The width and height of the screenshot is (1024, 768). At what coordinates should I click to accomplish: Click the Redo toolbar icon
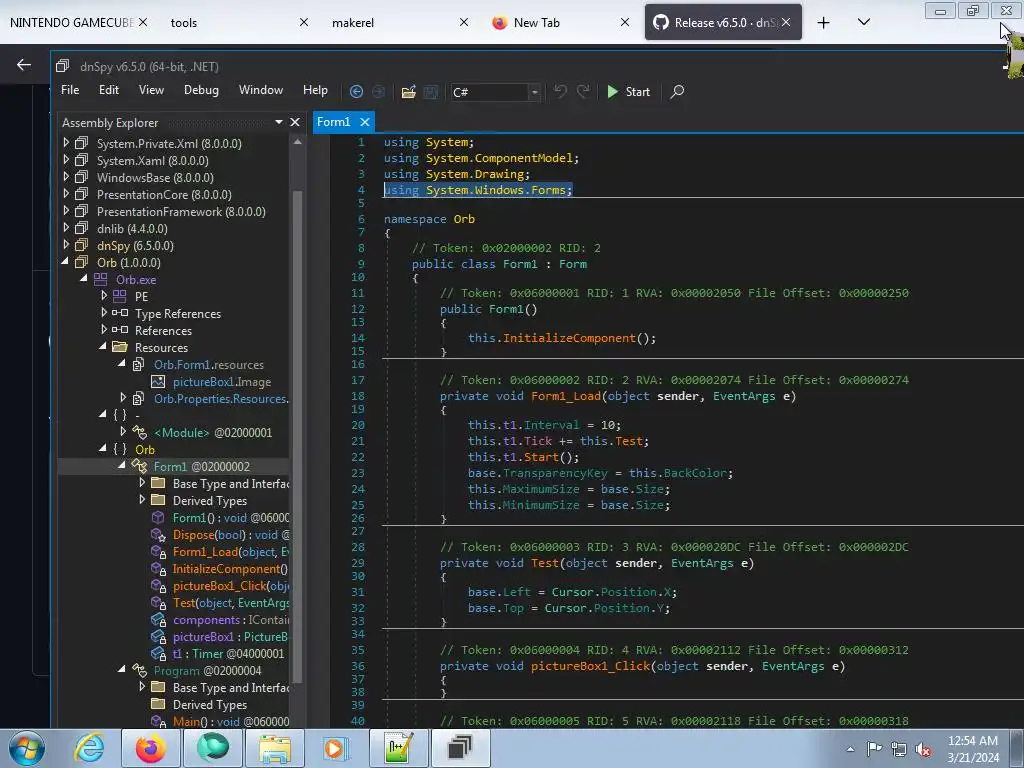pyautogui.click(x=583, y=91)
